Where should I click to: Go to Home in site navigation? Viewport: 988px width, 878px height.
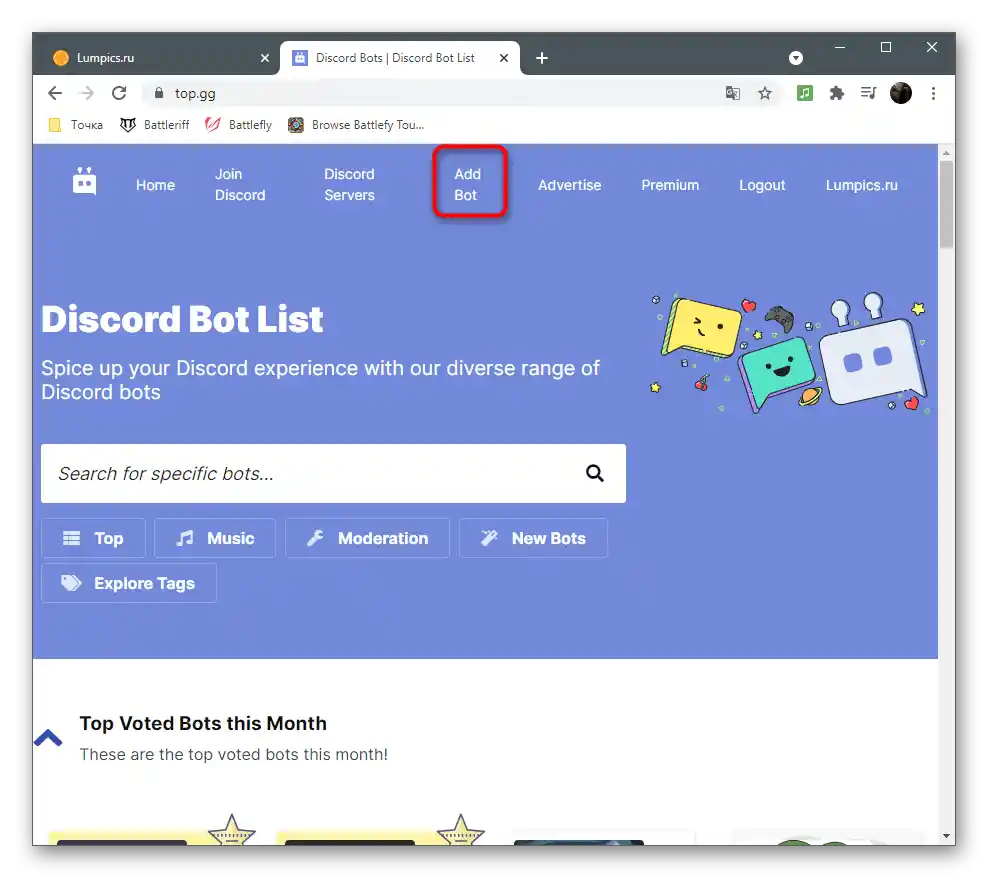pos(156,185)
